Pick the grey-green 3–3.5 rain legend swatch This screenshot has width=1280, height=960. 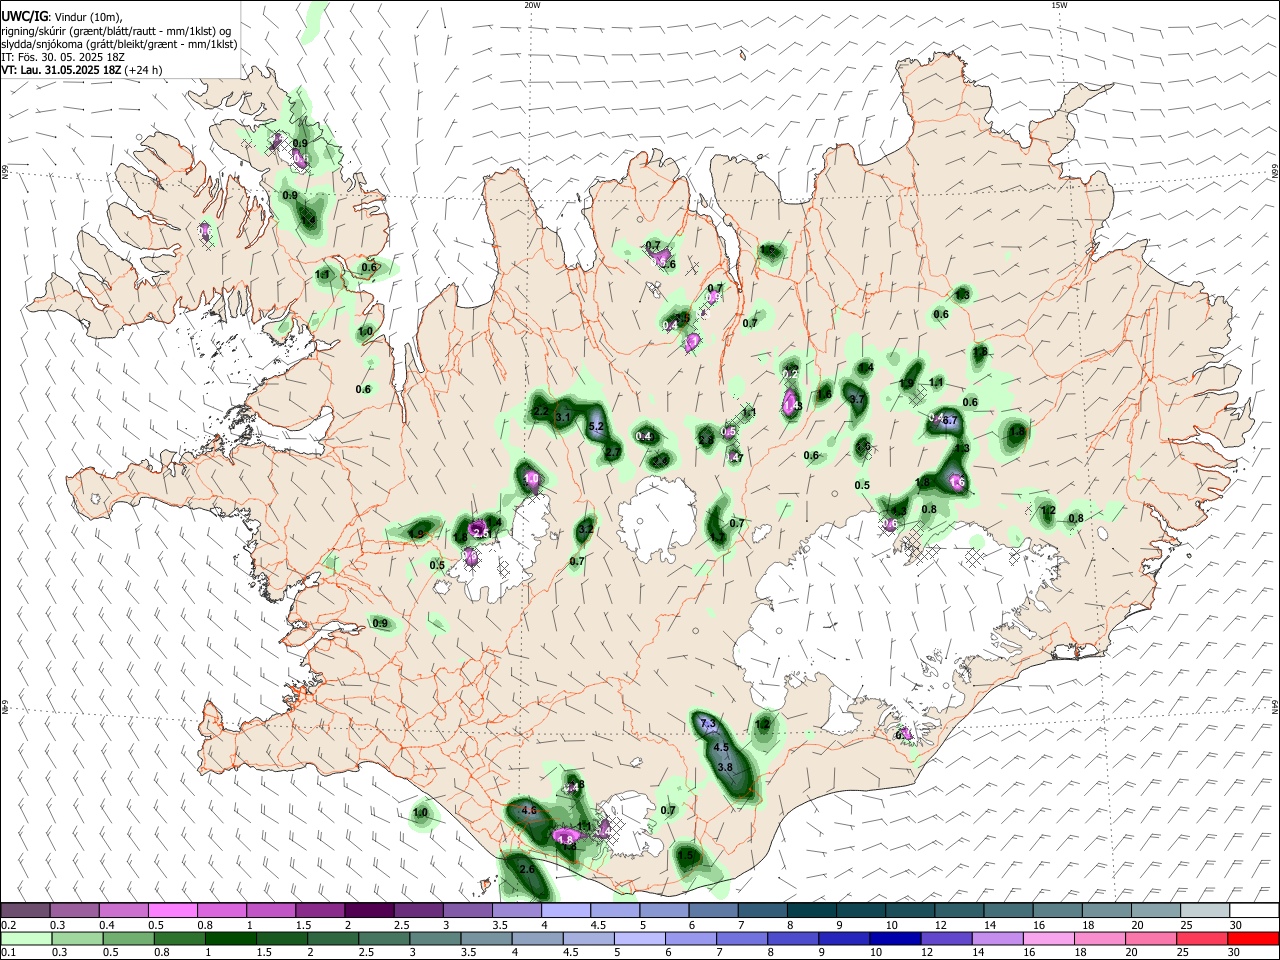[437, 939]
